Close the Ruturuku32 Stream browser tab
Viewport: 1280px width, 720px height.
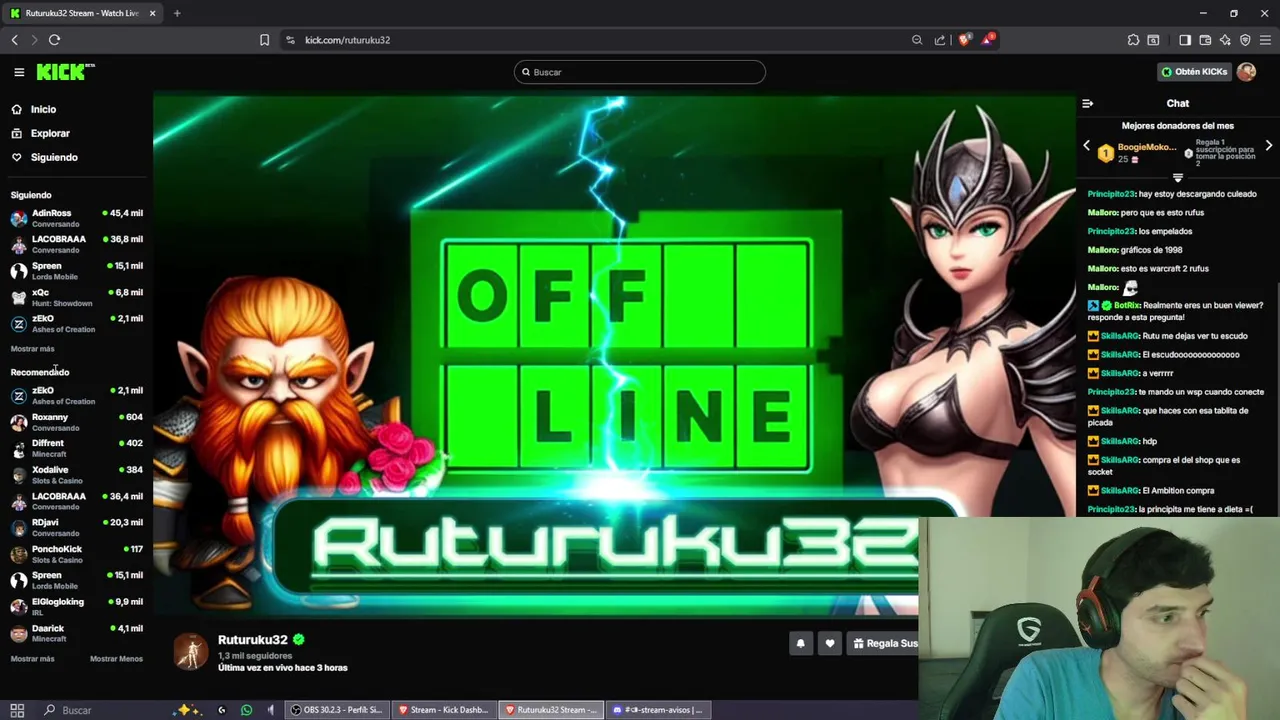pyautogui.click(x=152, y=13)
